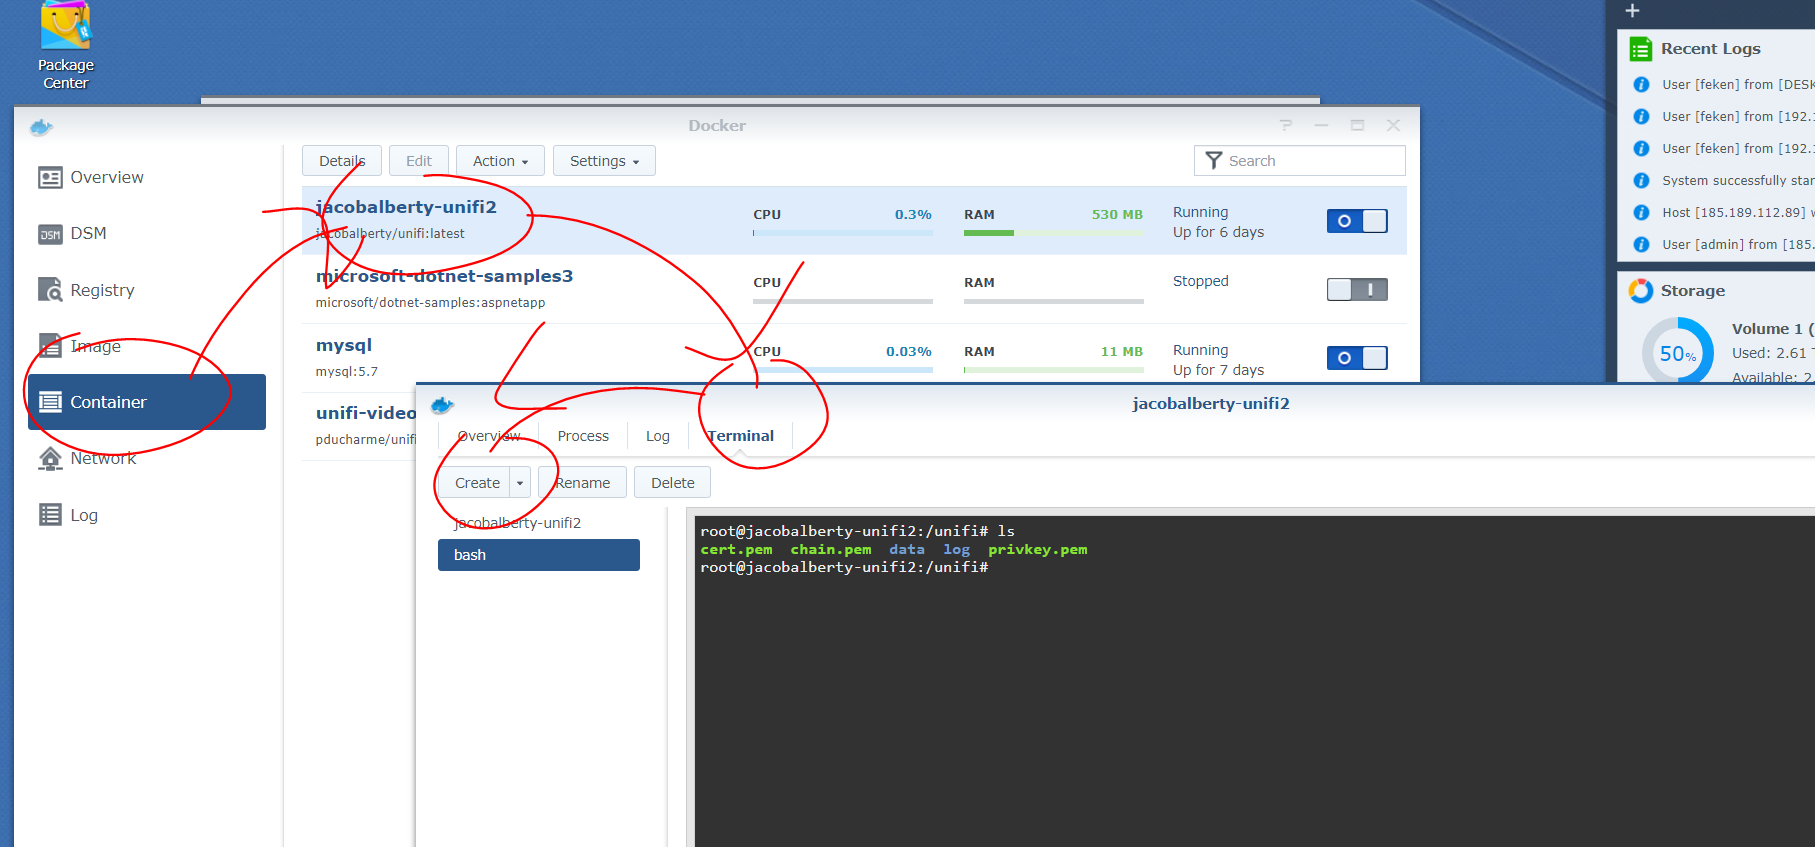Click the Recent Logs widget icon
This screenshot has height=847, width=1815.
pos(1641,49)
